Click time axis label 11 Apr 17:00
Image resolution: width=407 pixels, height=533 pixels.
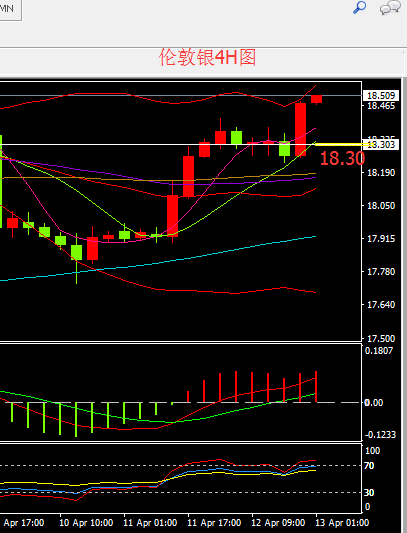pyautogui.click(x=214, y=522)
